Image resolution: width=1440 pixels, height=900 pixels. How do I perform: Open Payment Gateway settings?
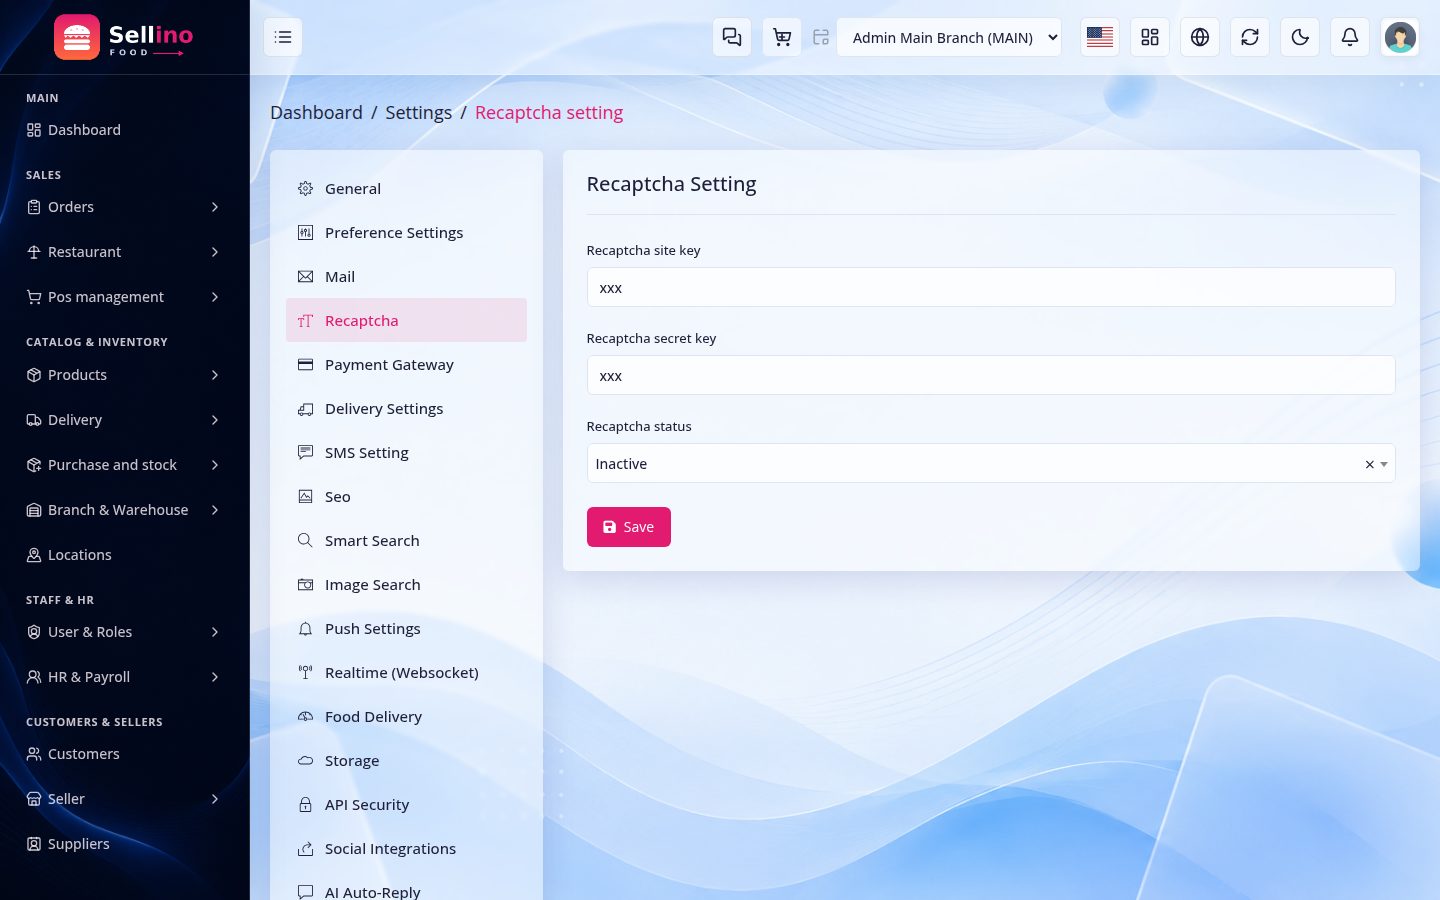(x=406, y=364)
